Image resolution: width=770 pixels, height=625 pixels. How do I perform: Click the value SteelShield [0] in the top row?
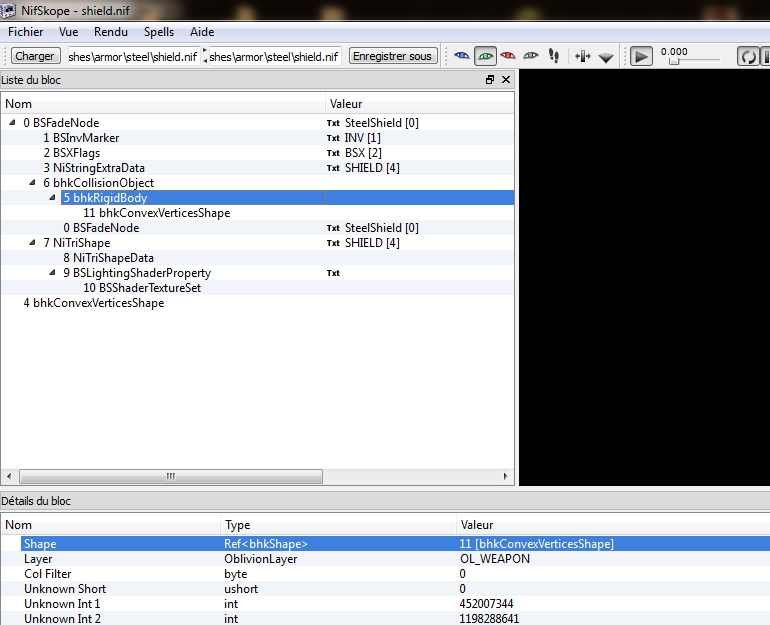(382, 123)
